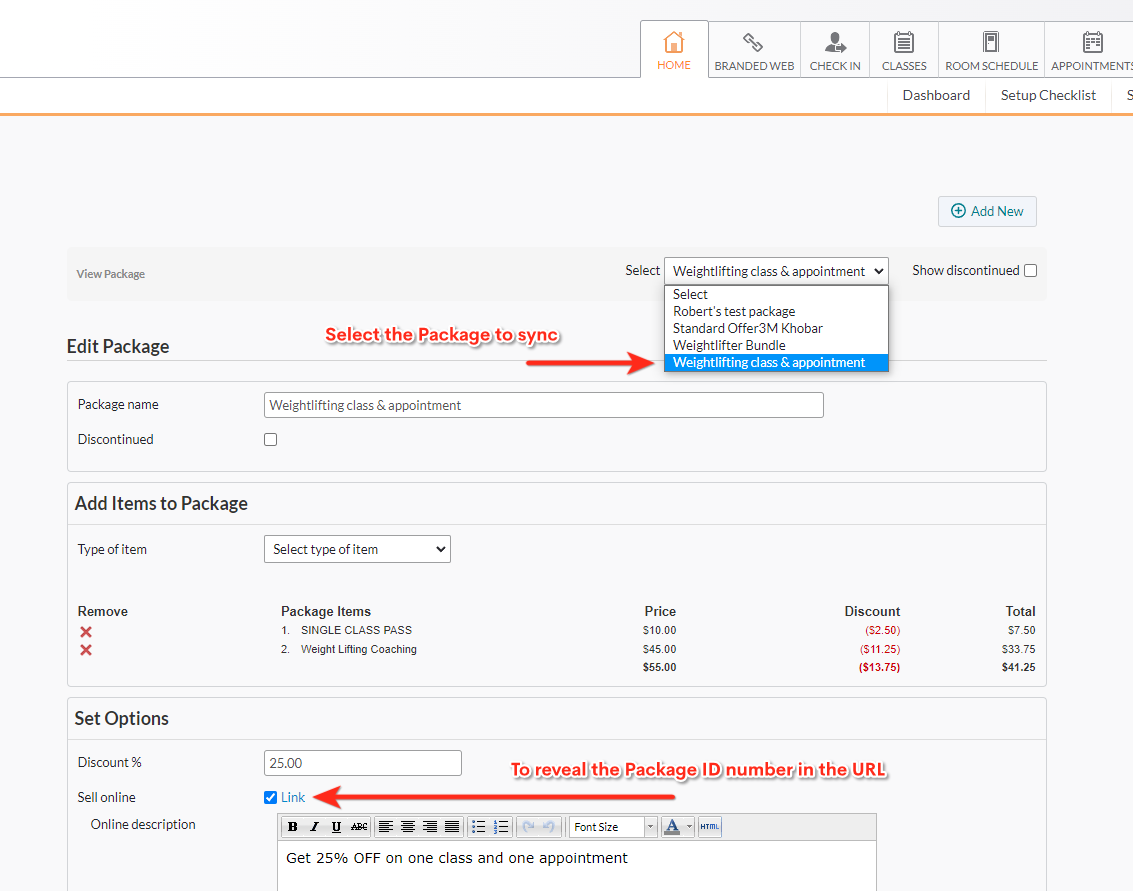1133x891 pixels.
Task: Center align the description text
Action: [408, 827]
